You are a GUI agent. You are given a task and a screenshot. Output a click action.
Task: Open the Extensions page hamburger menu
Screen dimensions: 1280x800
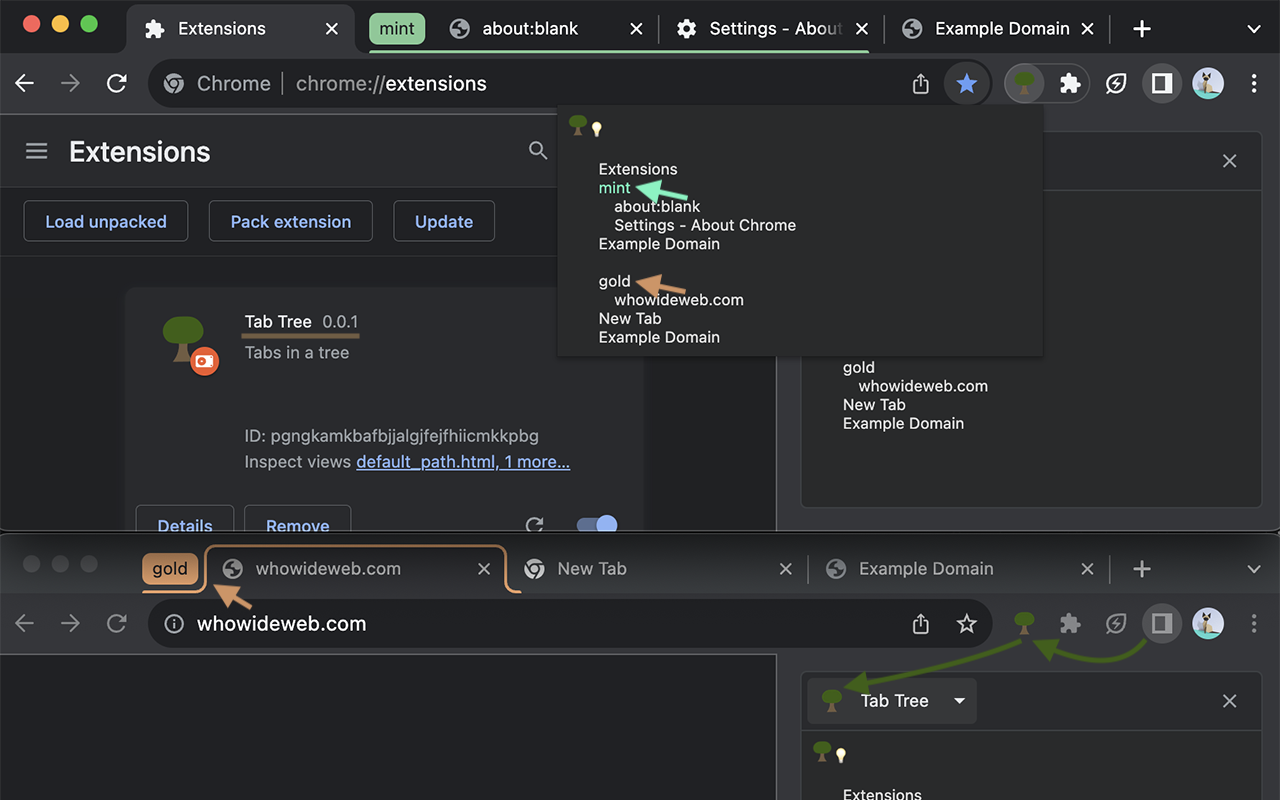tap(36, 151)
